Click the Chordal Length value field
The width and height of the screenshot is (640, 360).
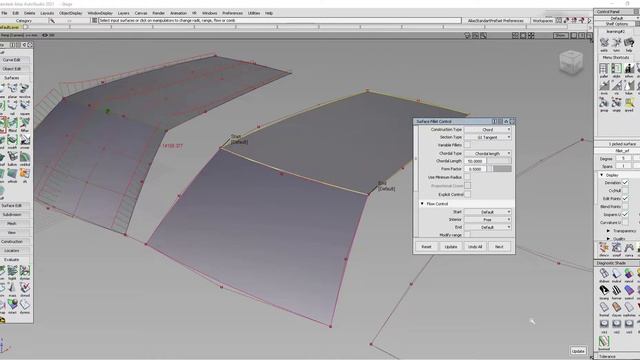pos(475,161)
